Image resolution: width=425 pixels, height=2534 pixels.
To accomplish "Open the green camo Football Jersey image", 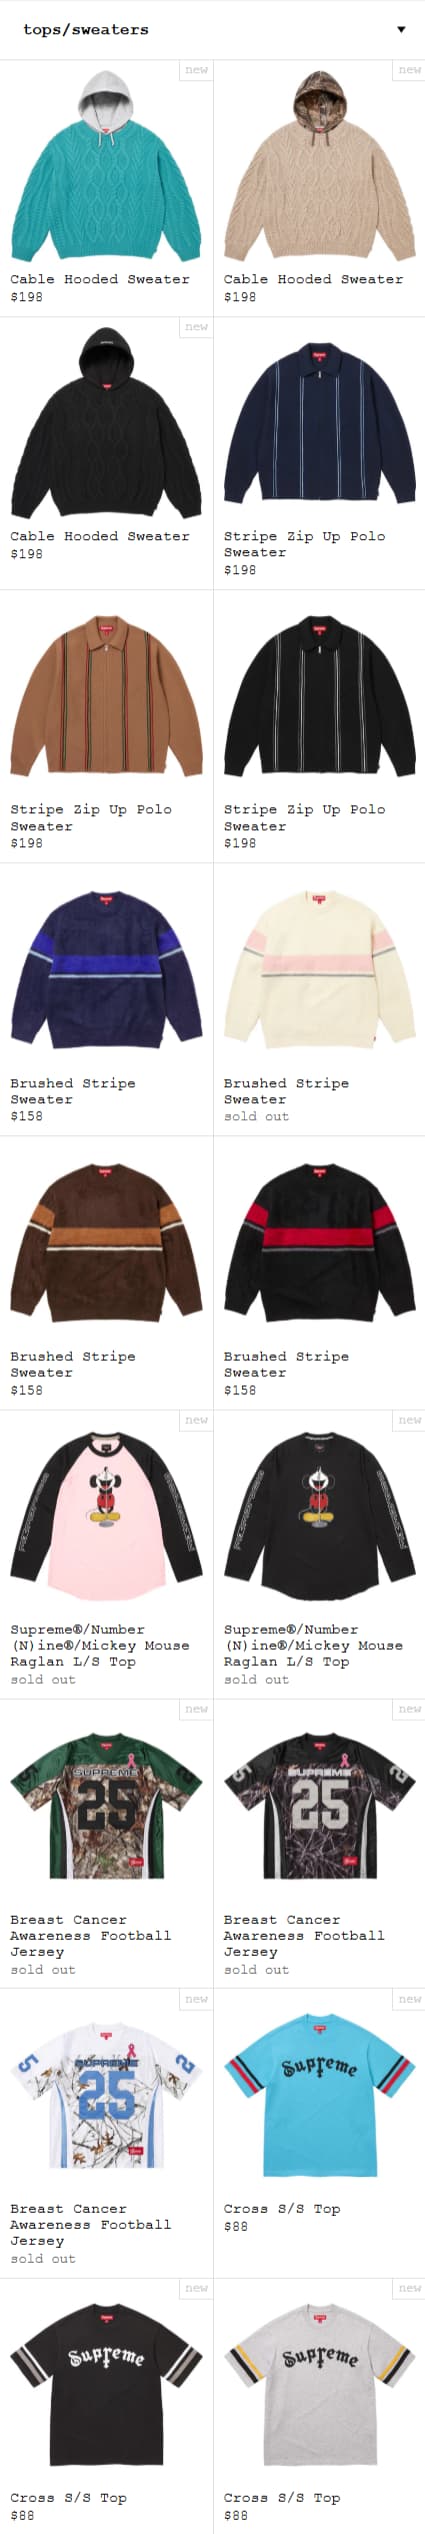I will [x=106, y=1806].
